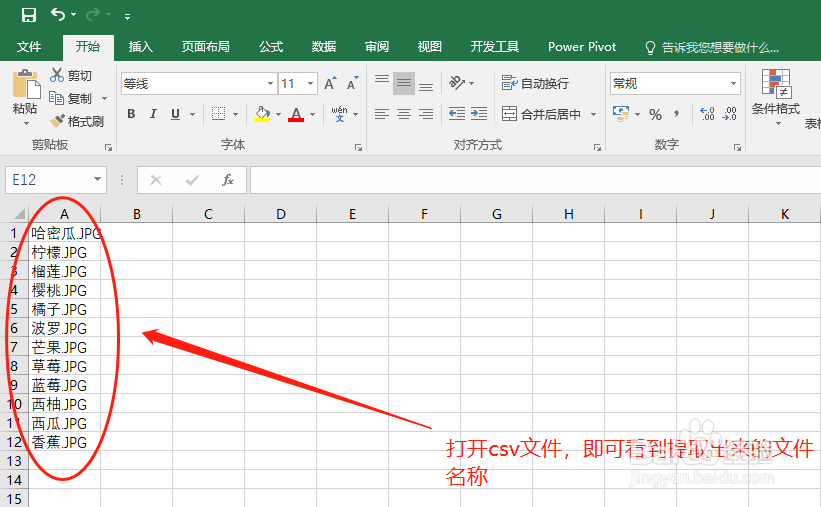Click the formula bar input area
Screen dimensions: 821x507
pos(535,180)
